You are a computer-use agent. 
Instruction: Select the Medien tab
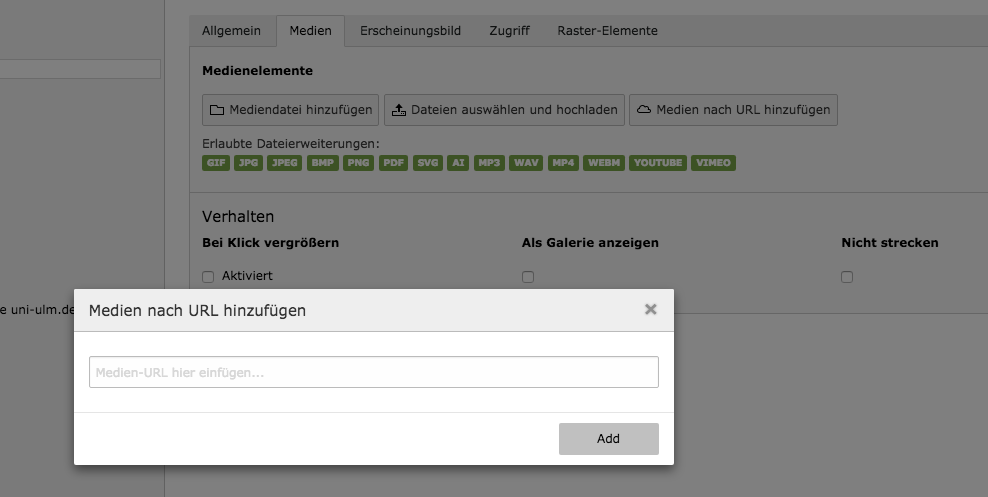click(311, 31)
